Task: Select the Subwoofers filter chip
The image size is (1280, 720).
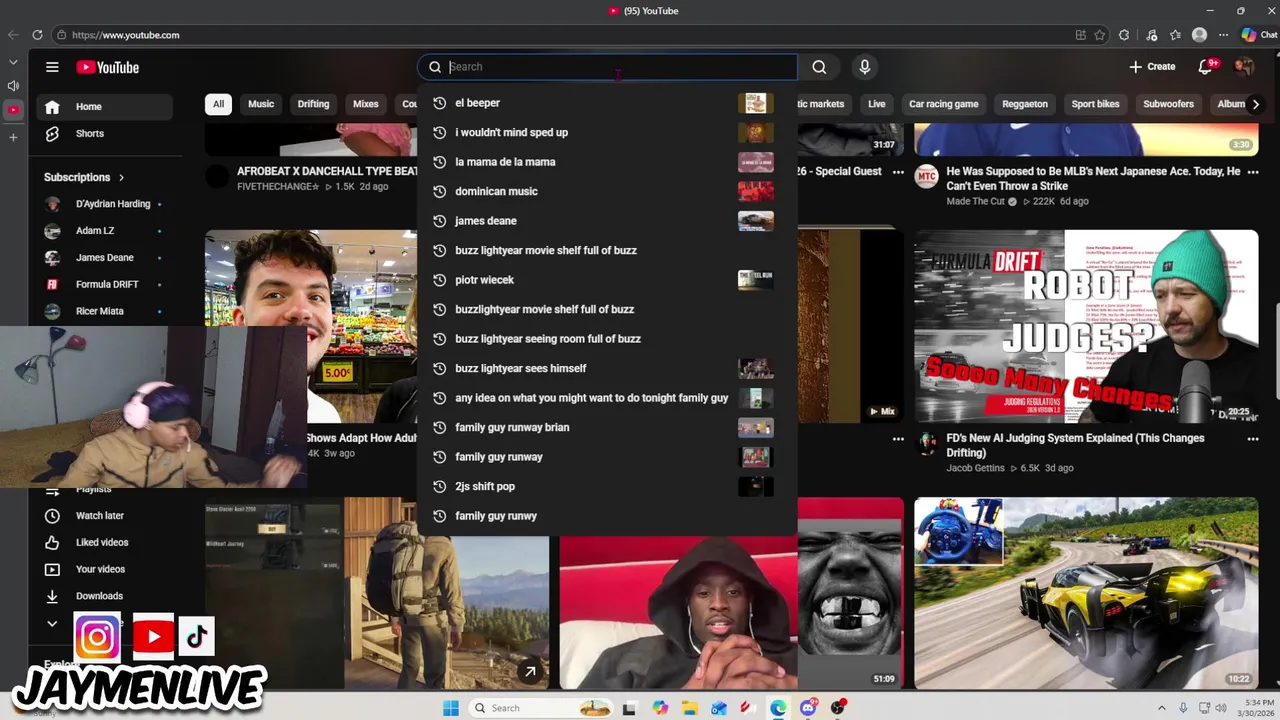Action: coord(1168,104)
